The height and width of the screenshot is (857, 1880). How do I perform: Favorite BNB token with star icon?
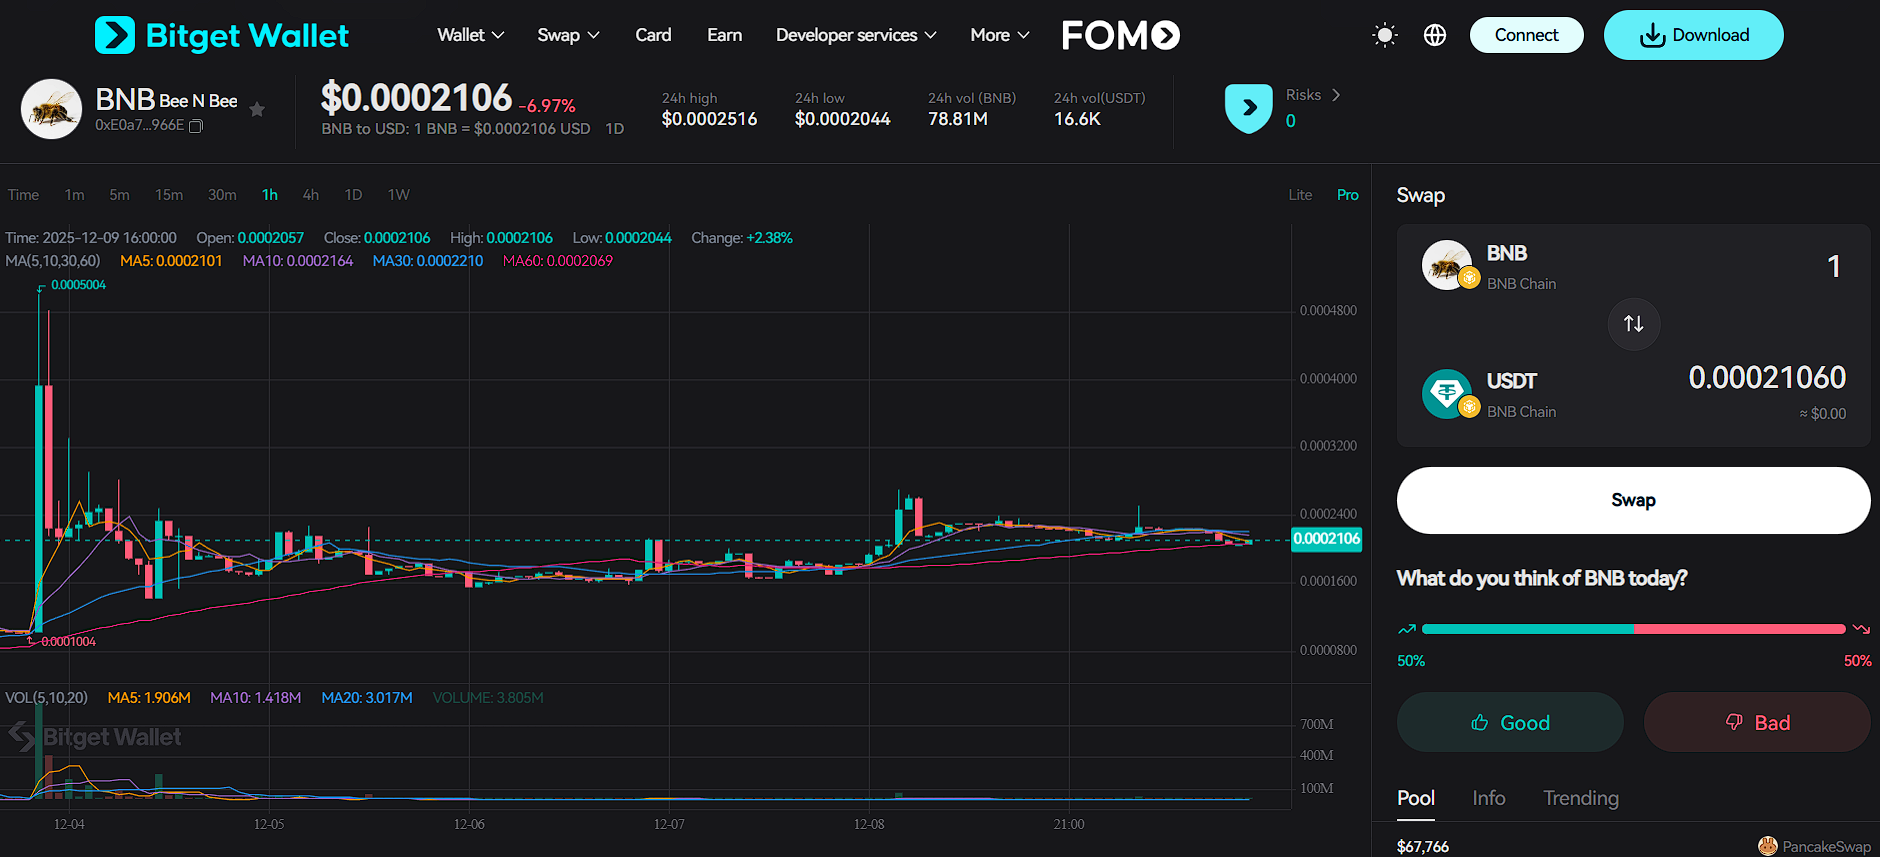(x=257, y=109)
